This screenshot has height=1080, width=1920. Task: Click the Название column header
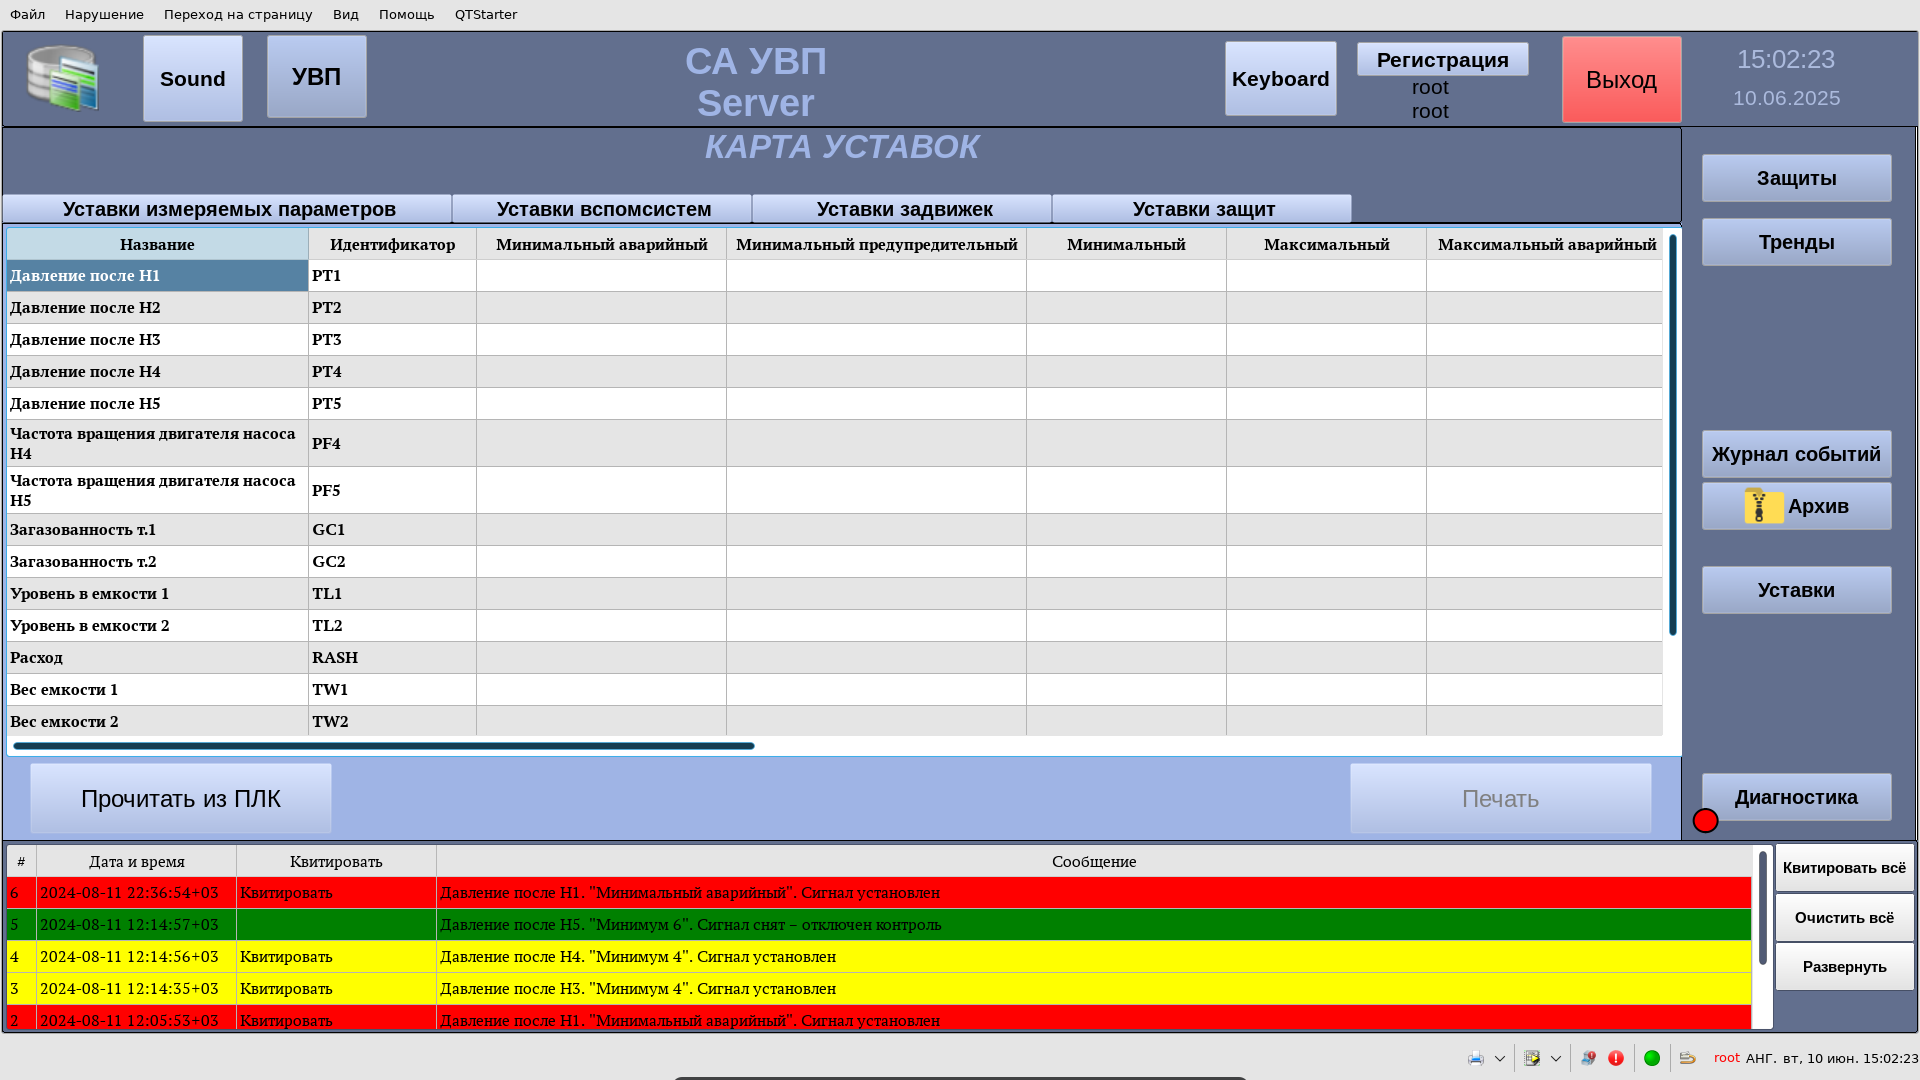pyautogui.click(x=157, y=244)
